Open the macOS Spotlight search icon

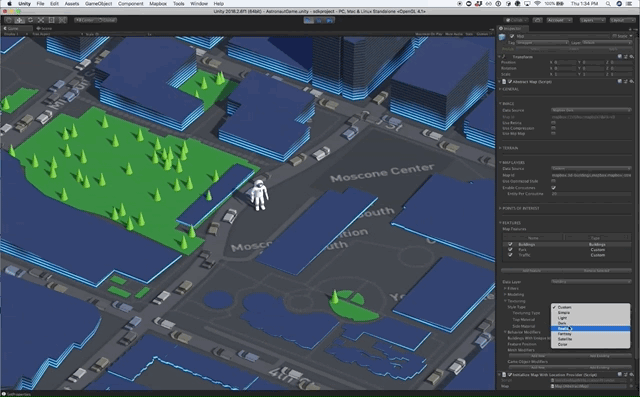tap(608, 4)
